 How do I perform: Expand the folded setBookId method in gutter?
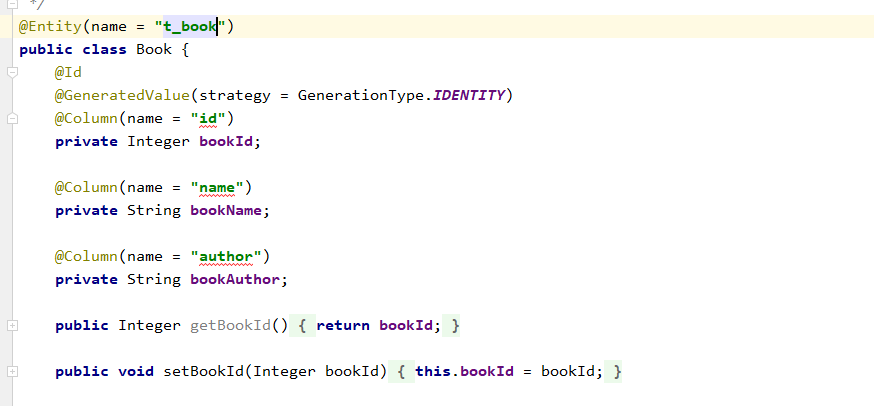tap(11, 371)
